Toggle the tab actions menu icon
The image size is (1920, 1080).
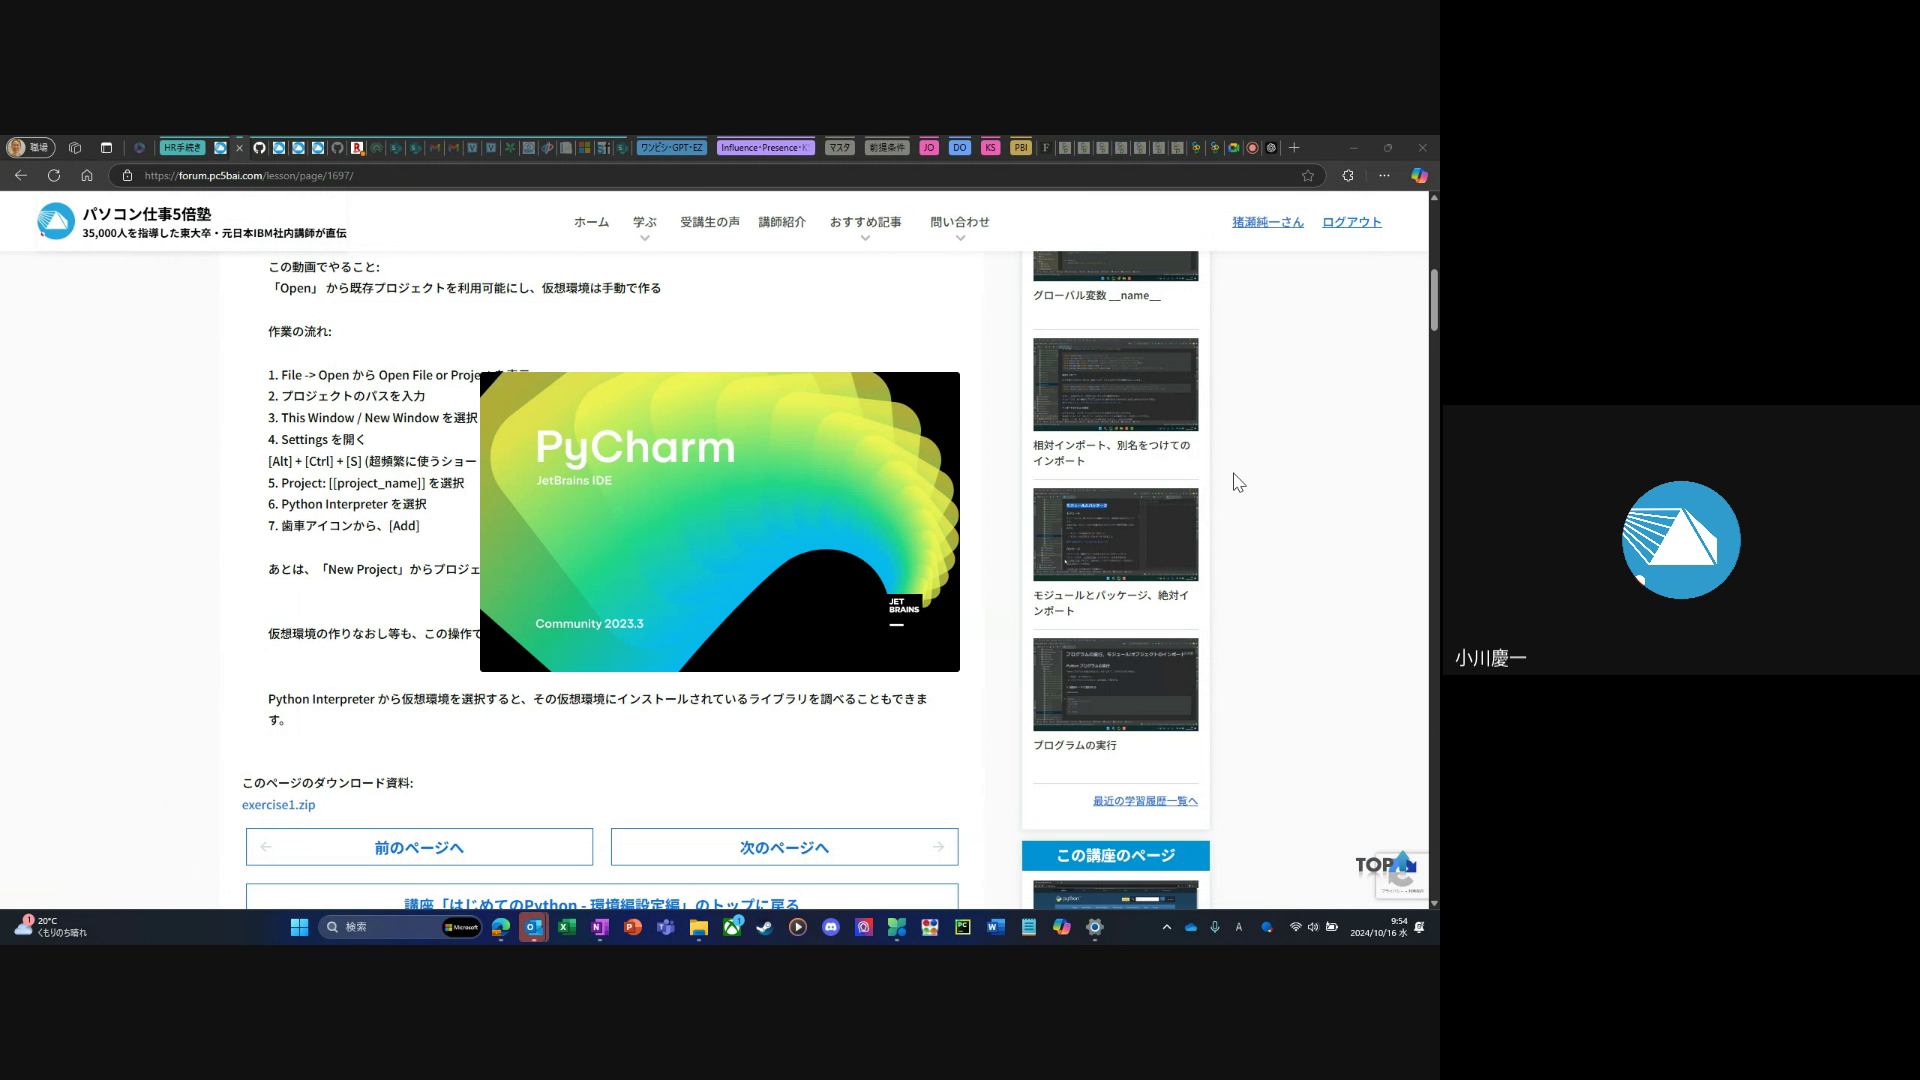(106, 147)
